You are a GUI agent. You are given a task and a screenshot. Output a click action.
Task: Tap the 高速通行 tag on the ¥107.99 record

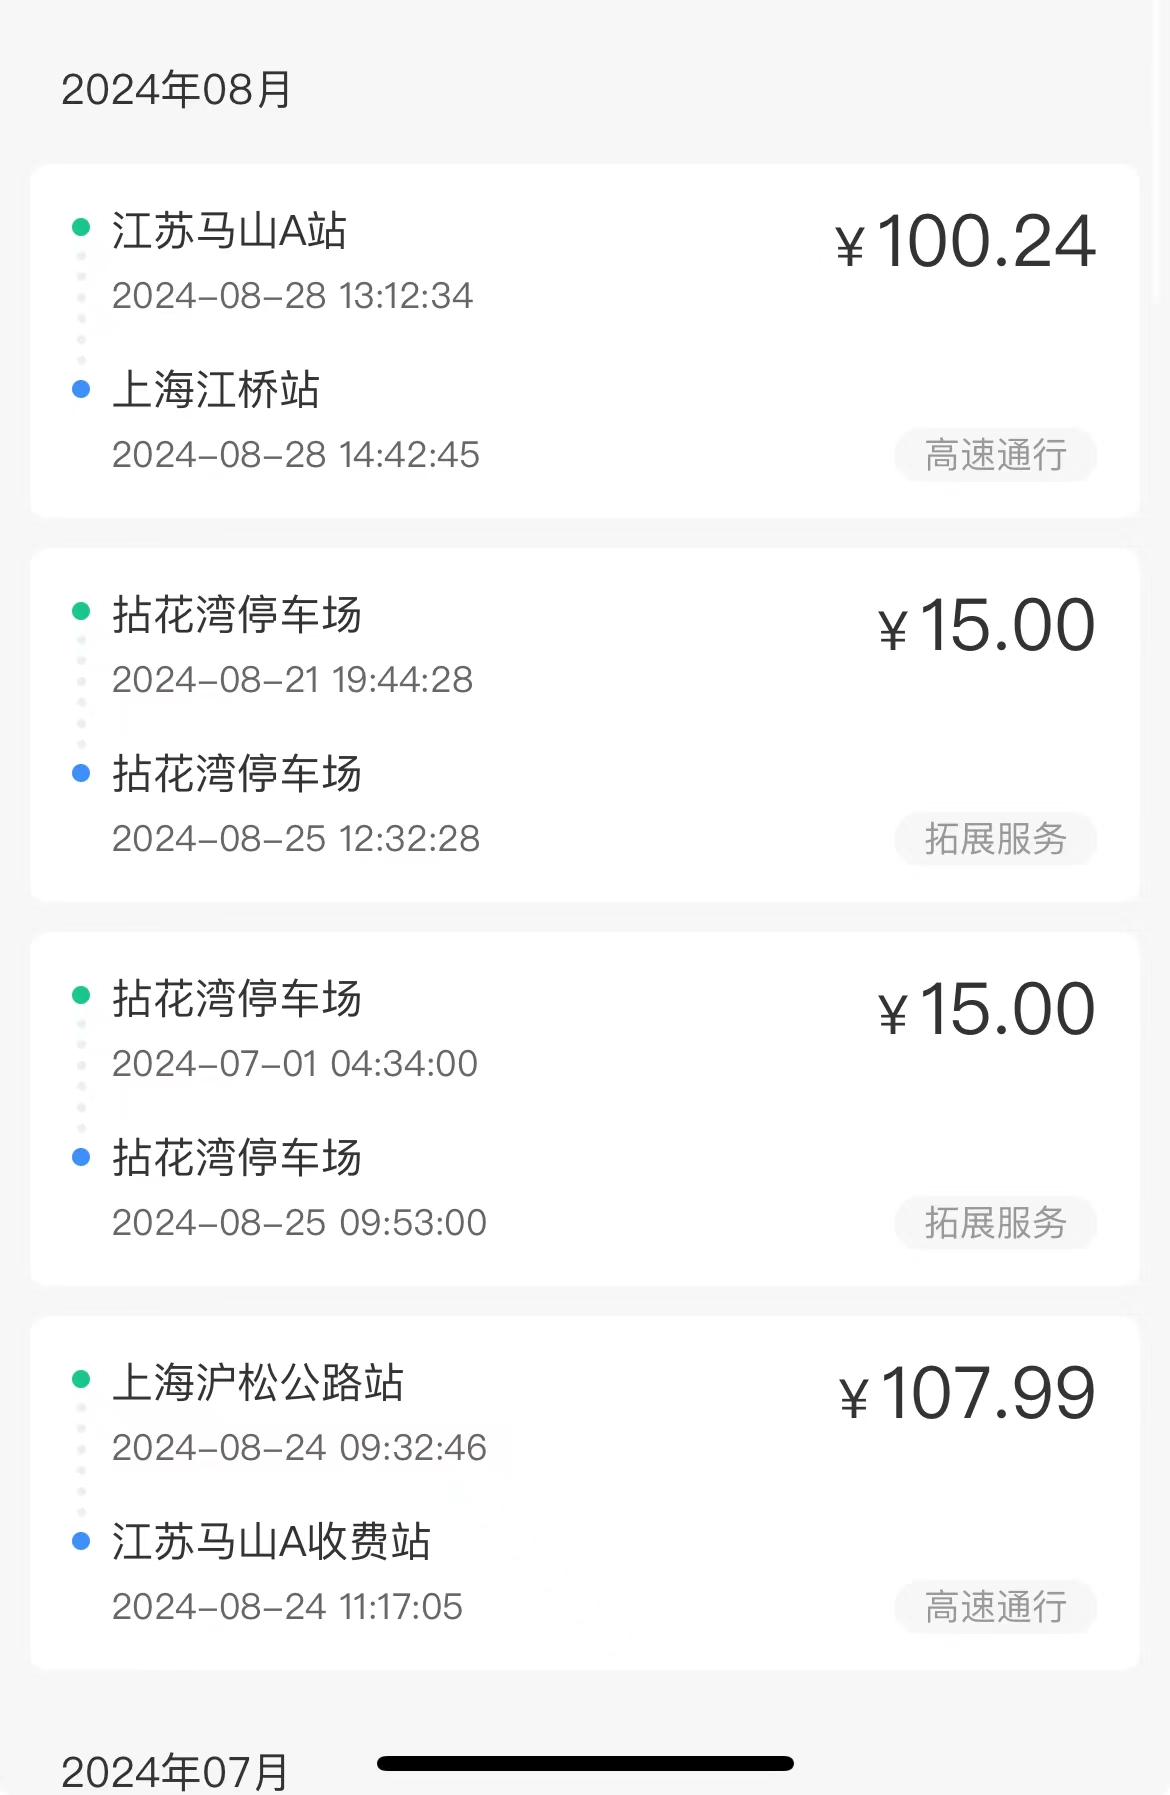[995, 1607]
